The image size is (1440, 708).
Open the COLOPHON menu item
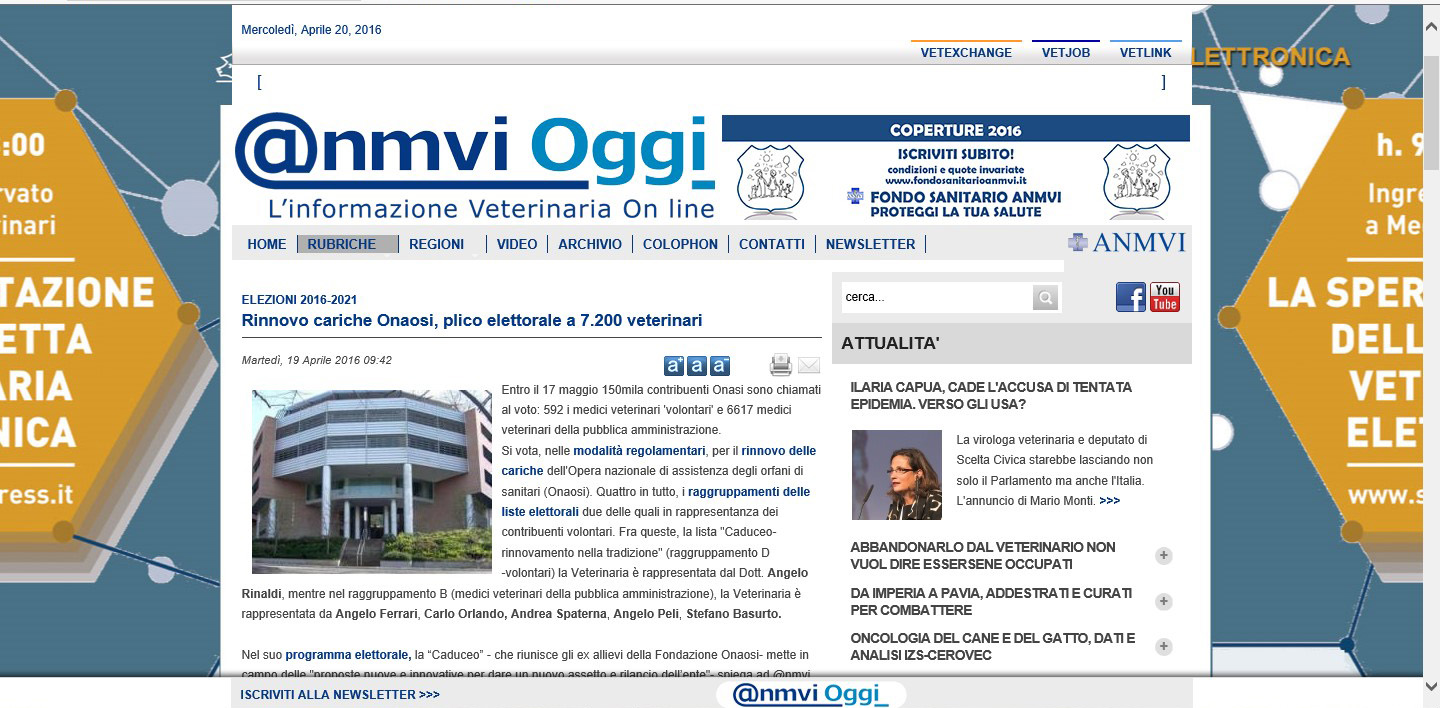[x=680, y=244]
